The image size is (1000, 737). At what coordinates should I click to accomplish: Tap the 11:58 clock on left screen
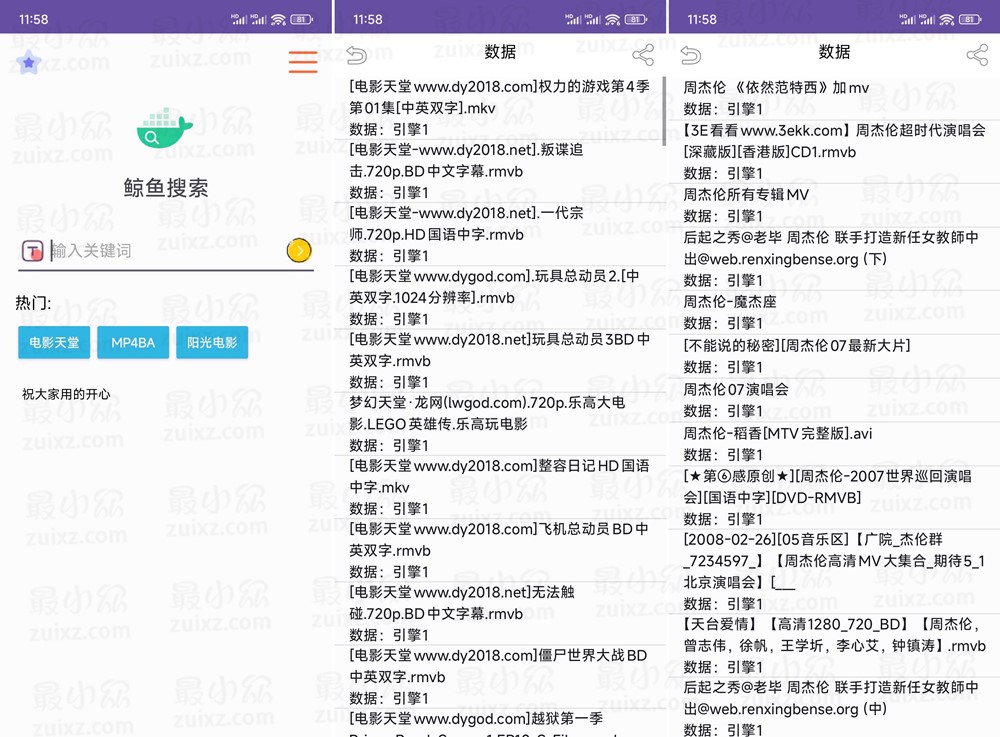pos(33,20)
